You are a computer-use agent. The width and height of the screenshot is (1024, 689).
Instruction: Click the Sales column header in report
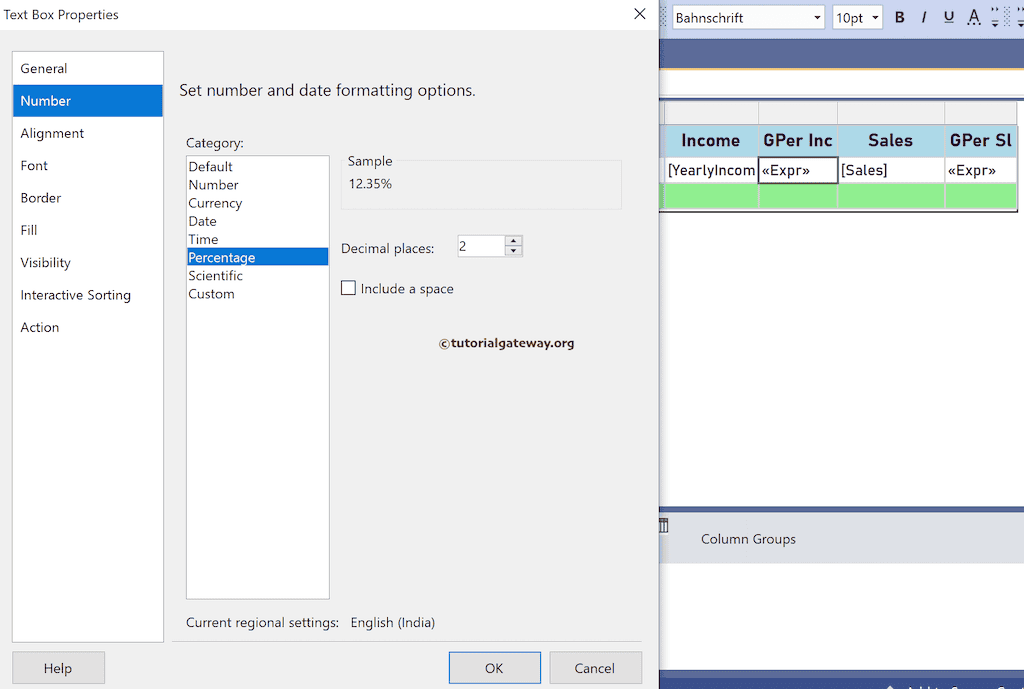coord(891,140)
